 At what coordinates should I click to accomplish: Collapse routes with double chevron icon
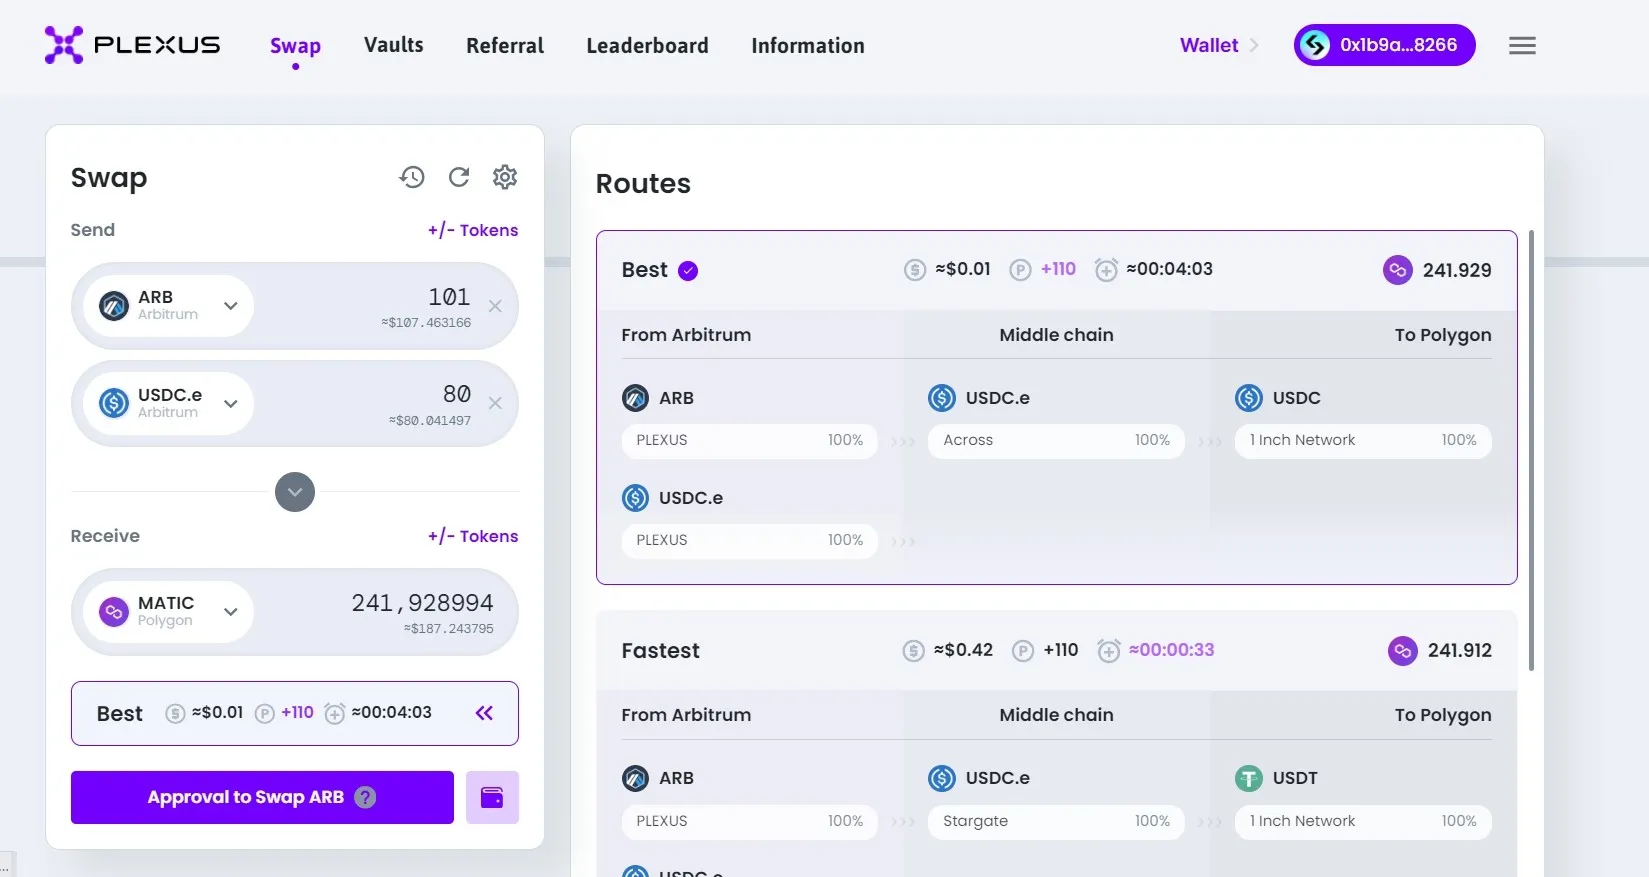485,713
